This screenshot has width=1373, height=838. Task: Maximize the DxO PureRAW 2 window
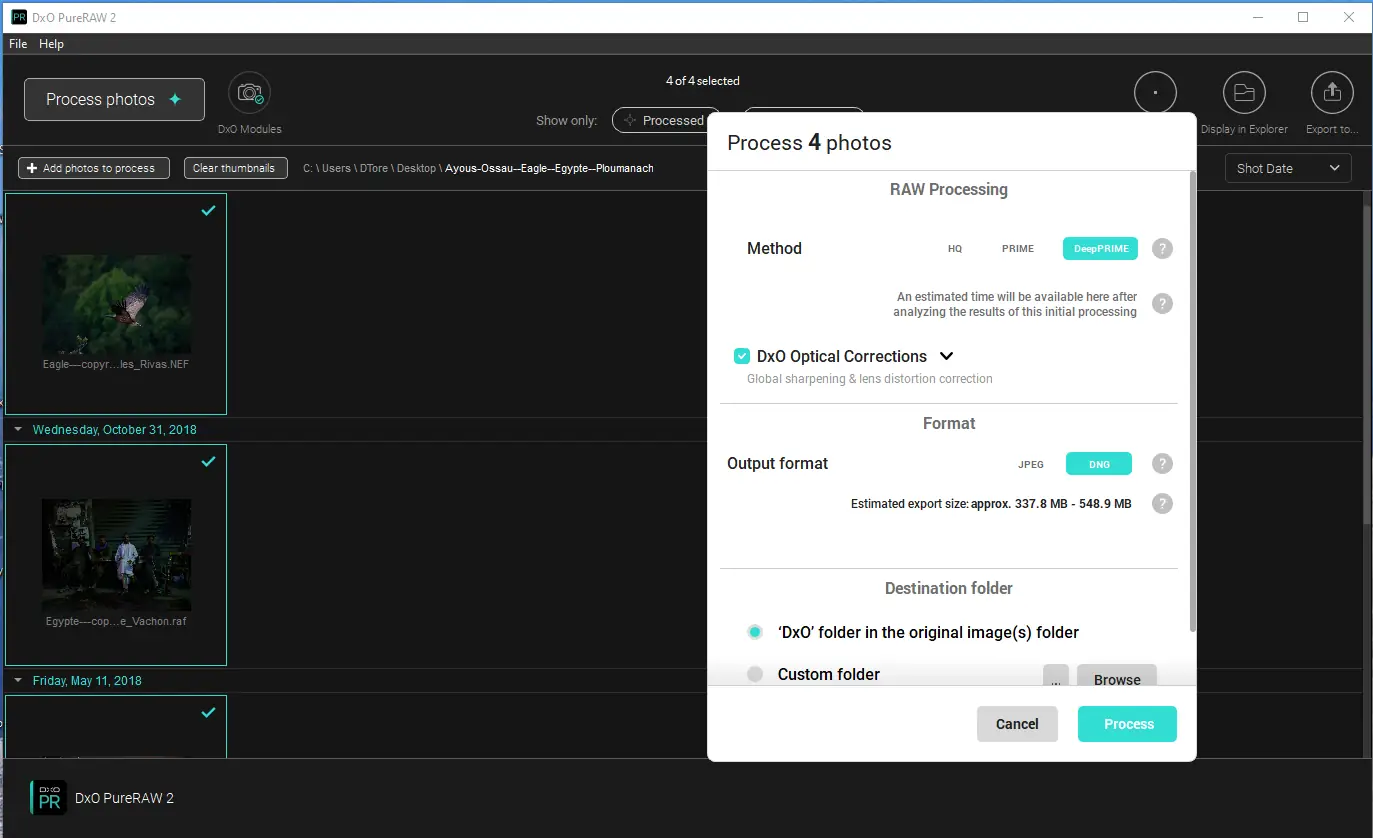pos(1303,17)
